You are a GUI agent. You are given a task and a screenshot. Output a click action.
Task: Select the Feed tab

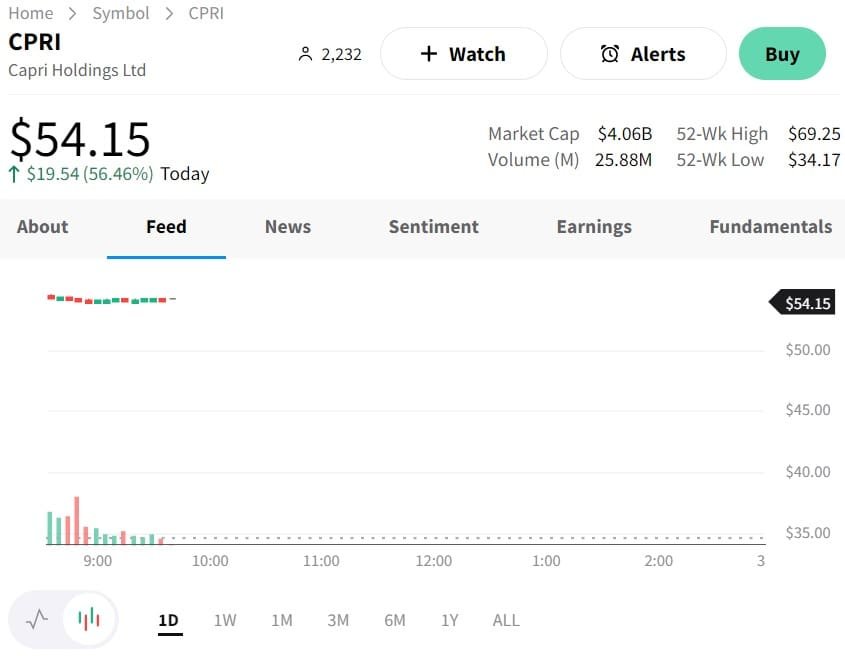[x=166, y=227]
